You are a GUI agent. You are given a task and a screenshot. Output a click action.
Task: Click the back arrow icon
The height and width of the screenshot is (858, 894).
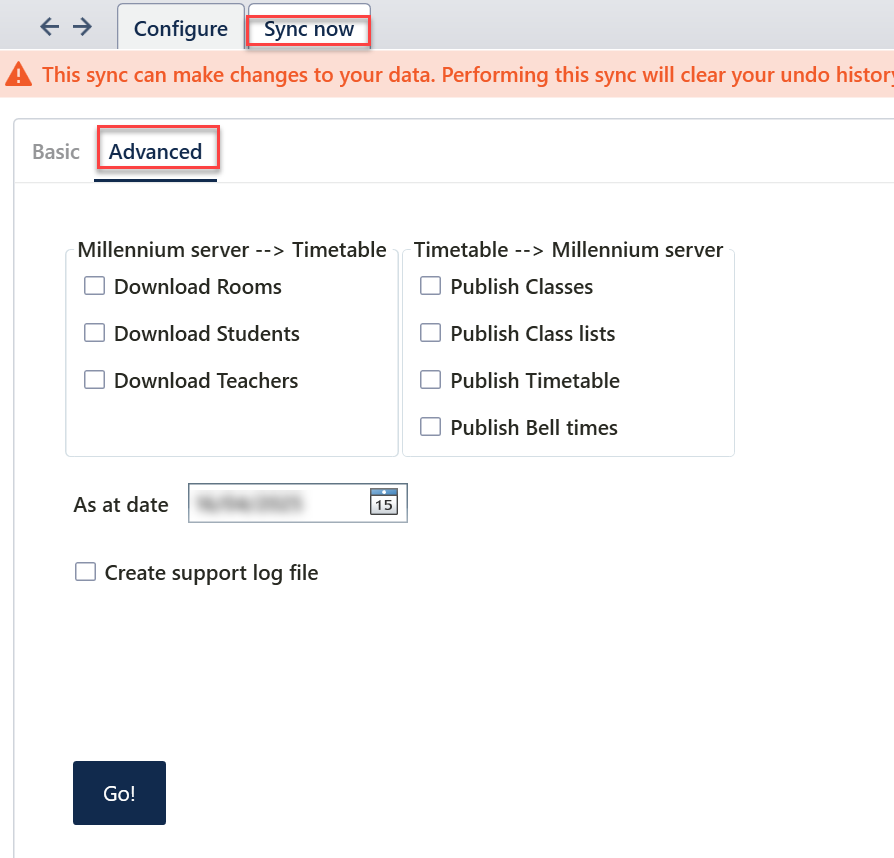(x=50, y=26)
